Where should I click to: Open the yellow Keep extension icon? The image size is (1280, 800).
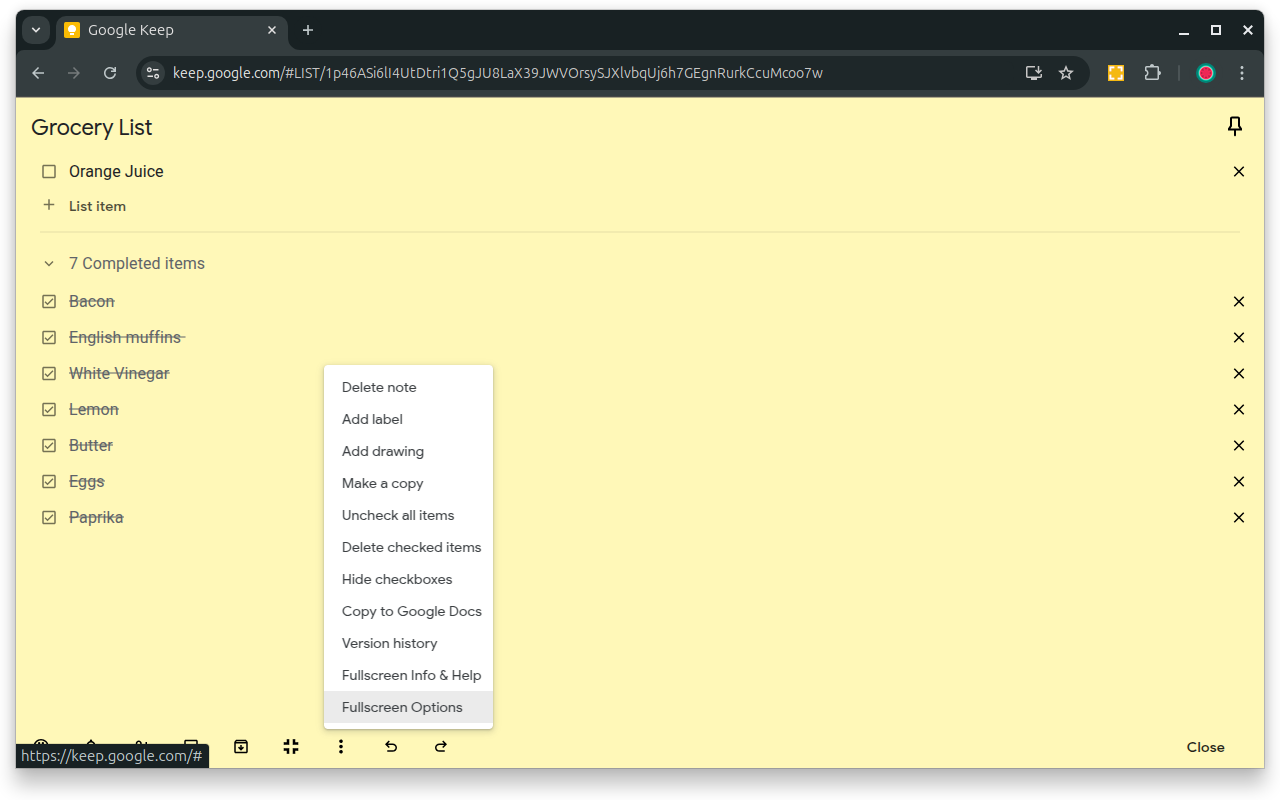1114,72
